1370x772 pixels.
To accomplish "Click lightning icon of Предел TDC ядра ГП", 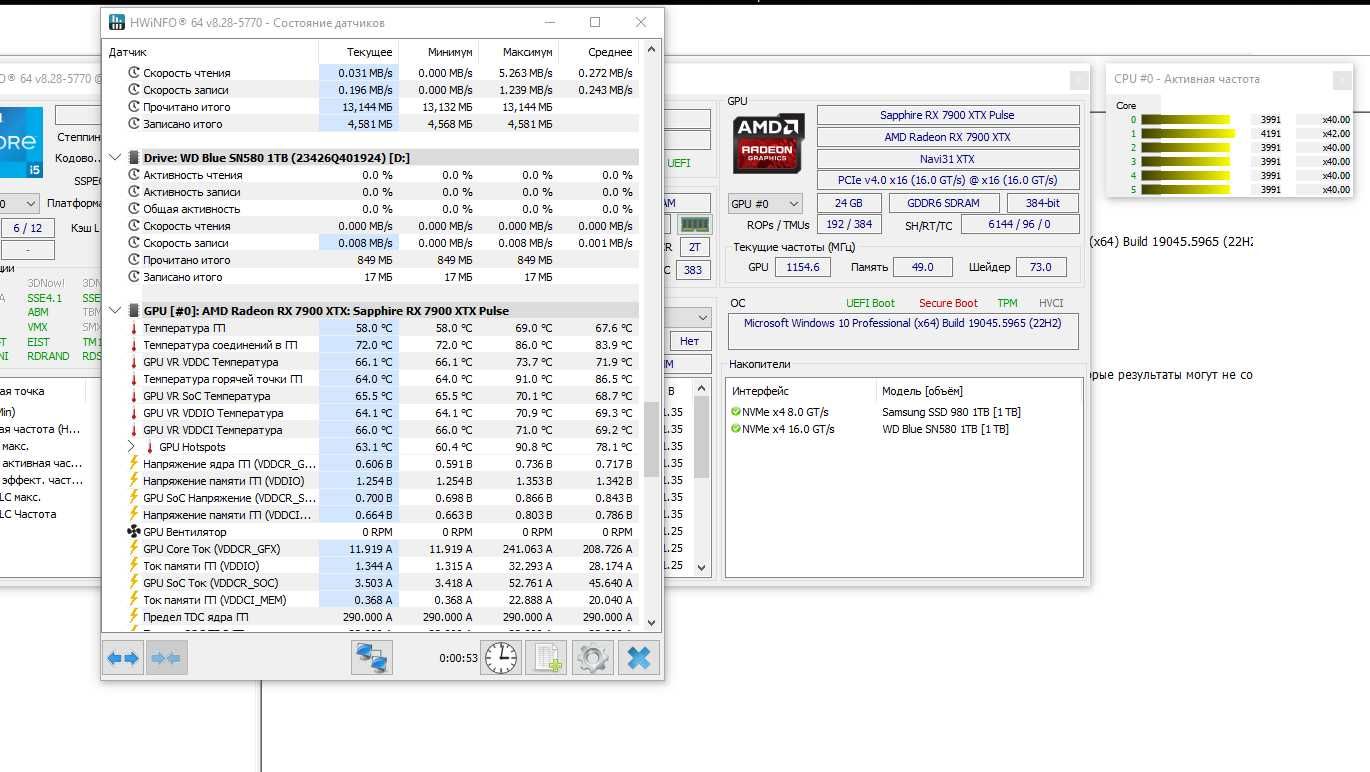I will pyautogui.click(x=134, y=617).
